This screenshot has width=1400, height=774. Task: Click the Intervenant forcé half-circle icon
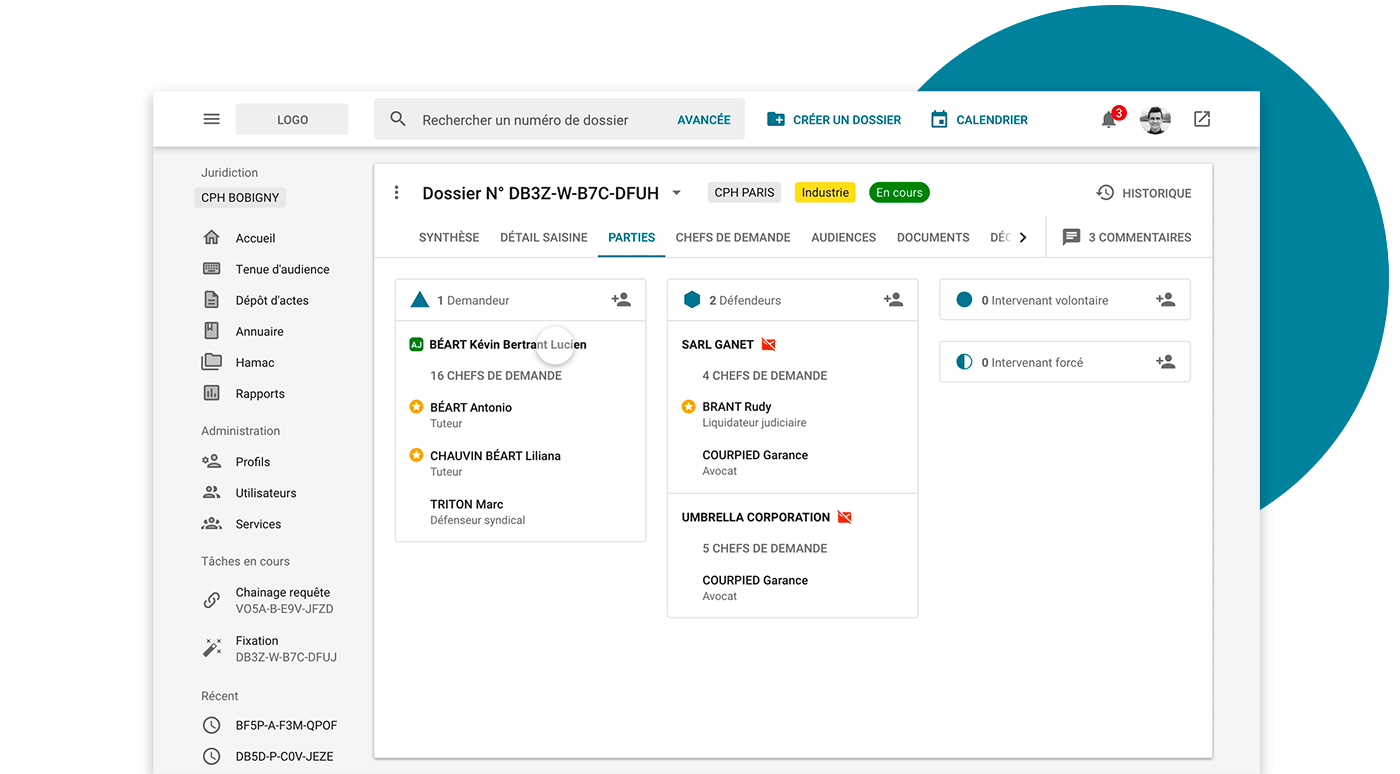pos(964,362)
